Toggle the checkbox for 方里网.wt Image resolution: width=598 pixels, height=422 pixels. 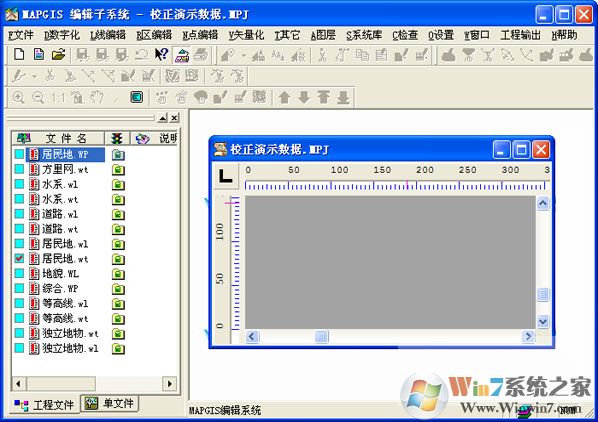point(19,169)
